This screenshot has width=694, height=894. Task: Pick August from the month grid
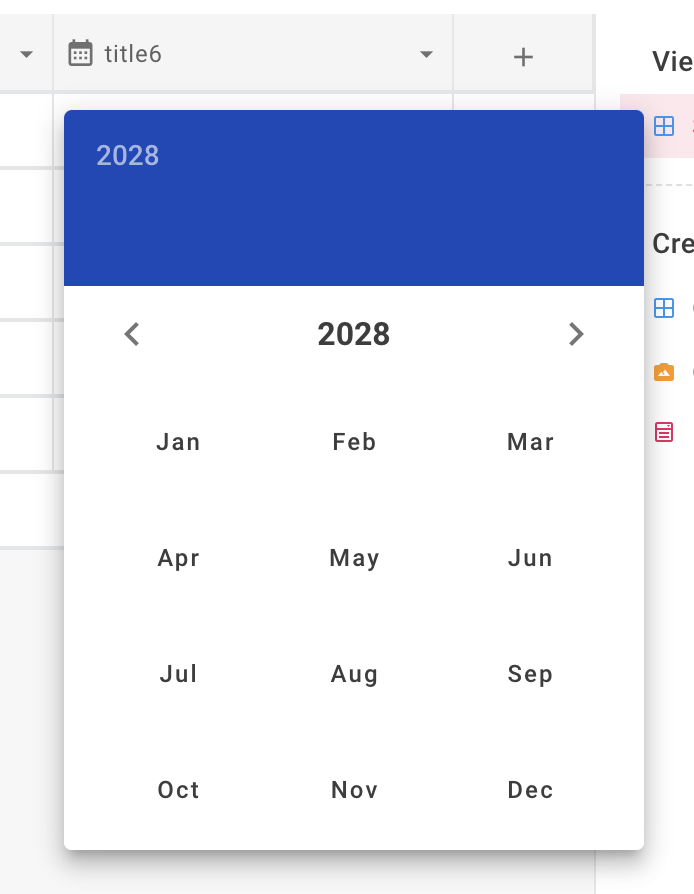click(x=354, y=673)
